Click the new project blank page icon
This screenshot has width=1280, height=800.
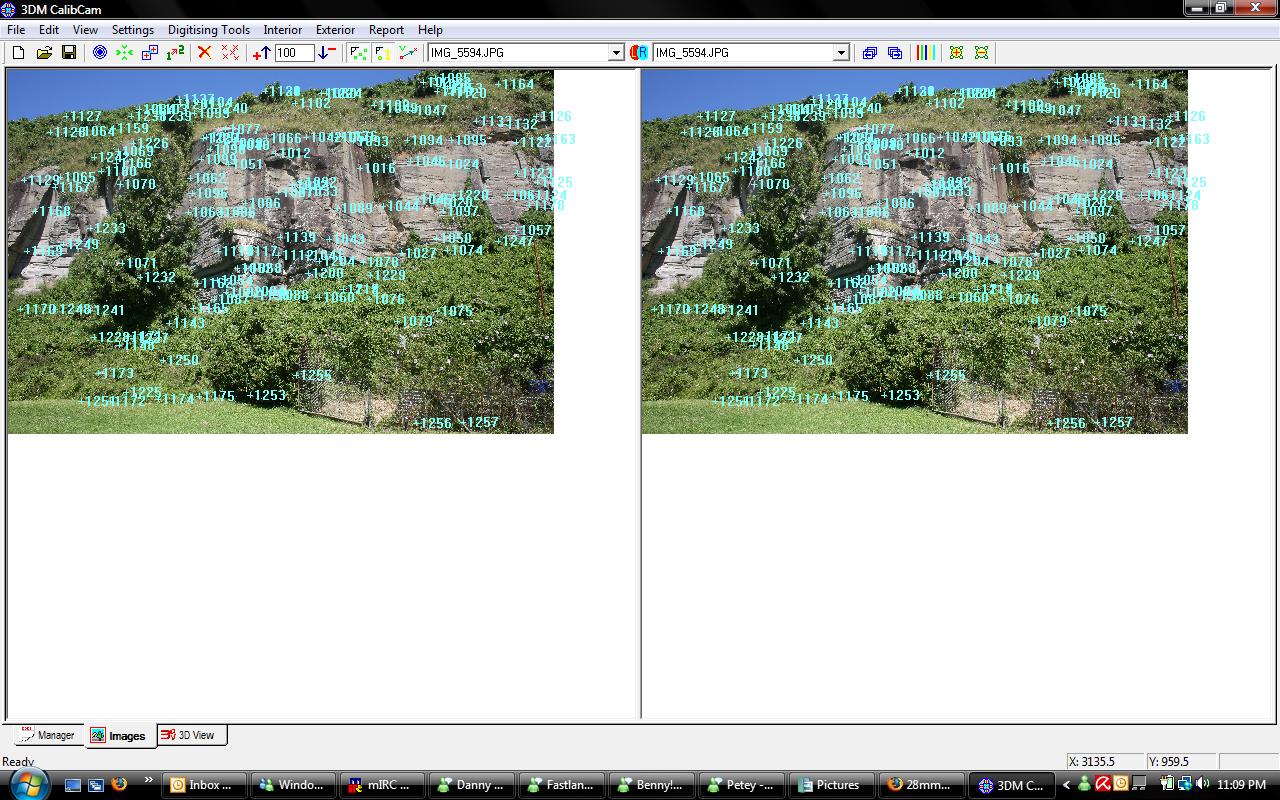click(18, 53)
